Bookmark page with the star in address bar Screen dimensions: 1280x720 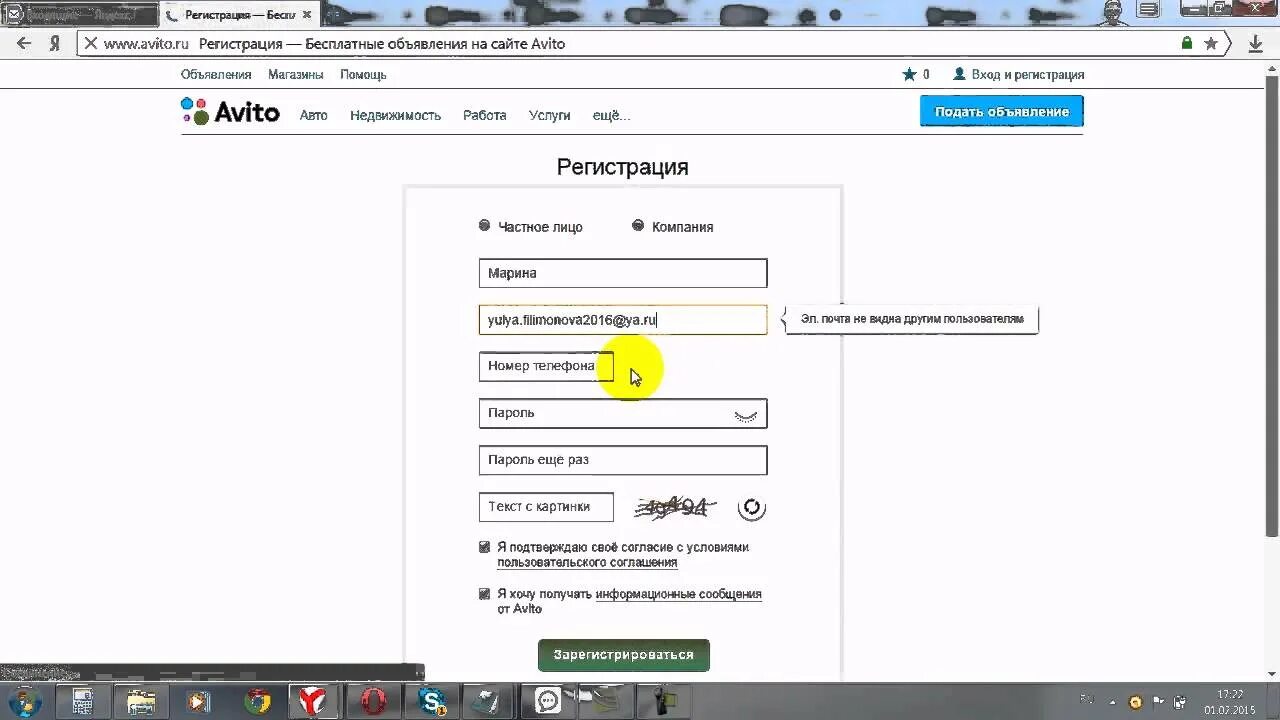coord(1211,44)
